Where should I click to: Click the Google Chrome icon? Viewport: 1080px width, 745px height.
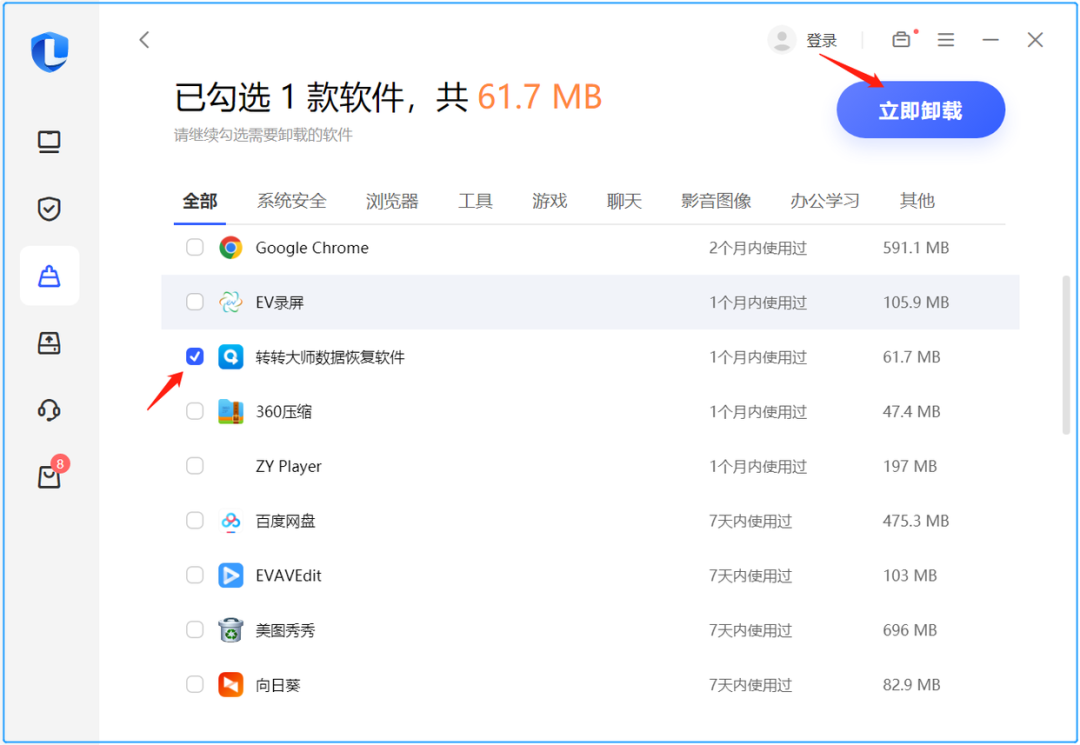pyautogui.click(x=231, y=248)
